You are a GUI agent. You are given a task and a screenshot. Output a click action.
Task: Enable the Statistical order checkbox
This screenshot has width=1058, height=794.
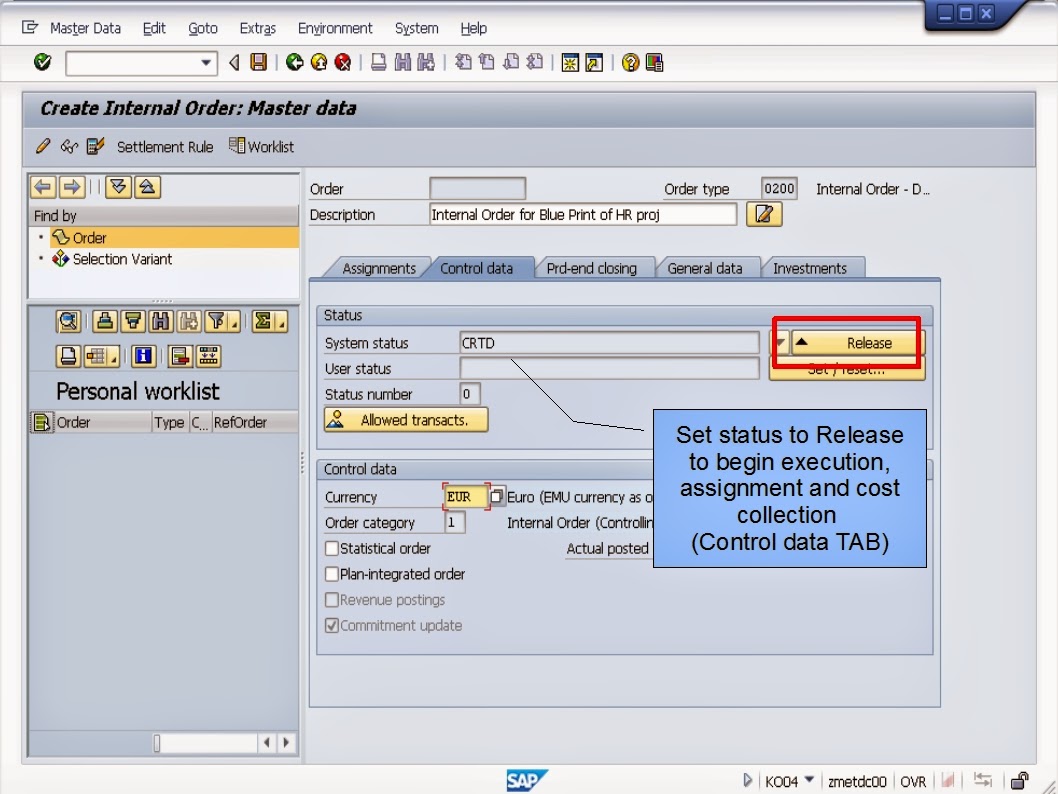coord(330,546)
